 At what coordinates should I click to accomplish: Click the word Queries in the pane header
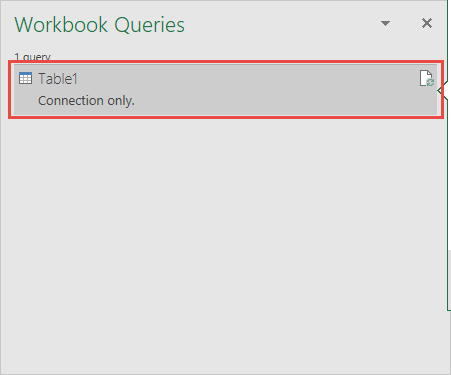[x=149, y=25]
